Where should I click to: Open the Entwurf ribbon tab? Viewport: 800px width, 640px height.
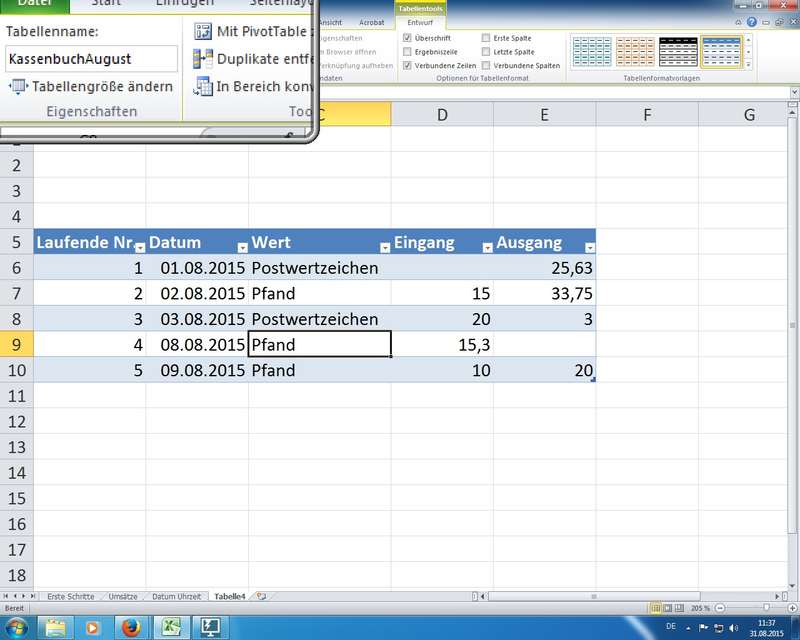[420, 22]
